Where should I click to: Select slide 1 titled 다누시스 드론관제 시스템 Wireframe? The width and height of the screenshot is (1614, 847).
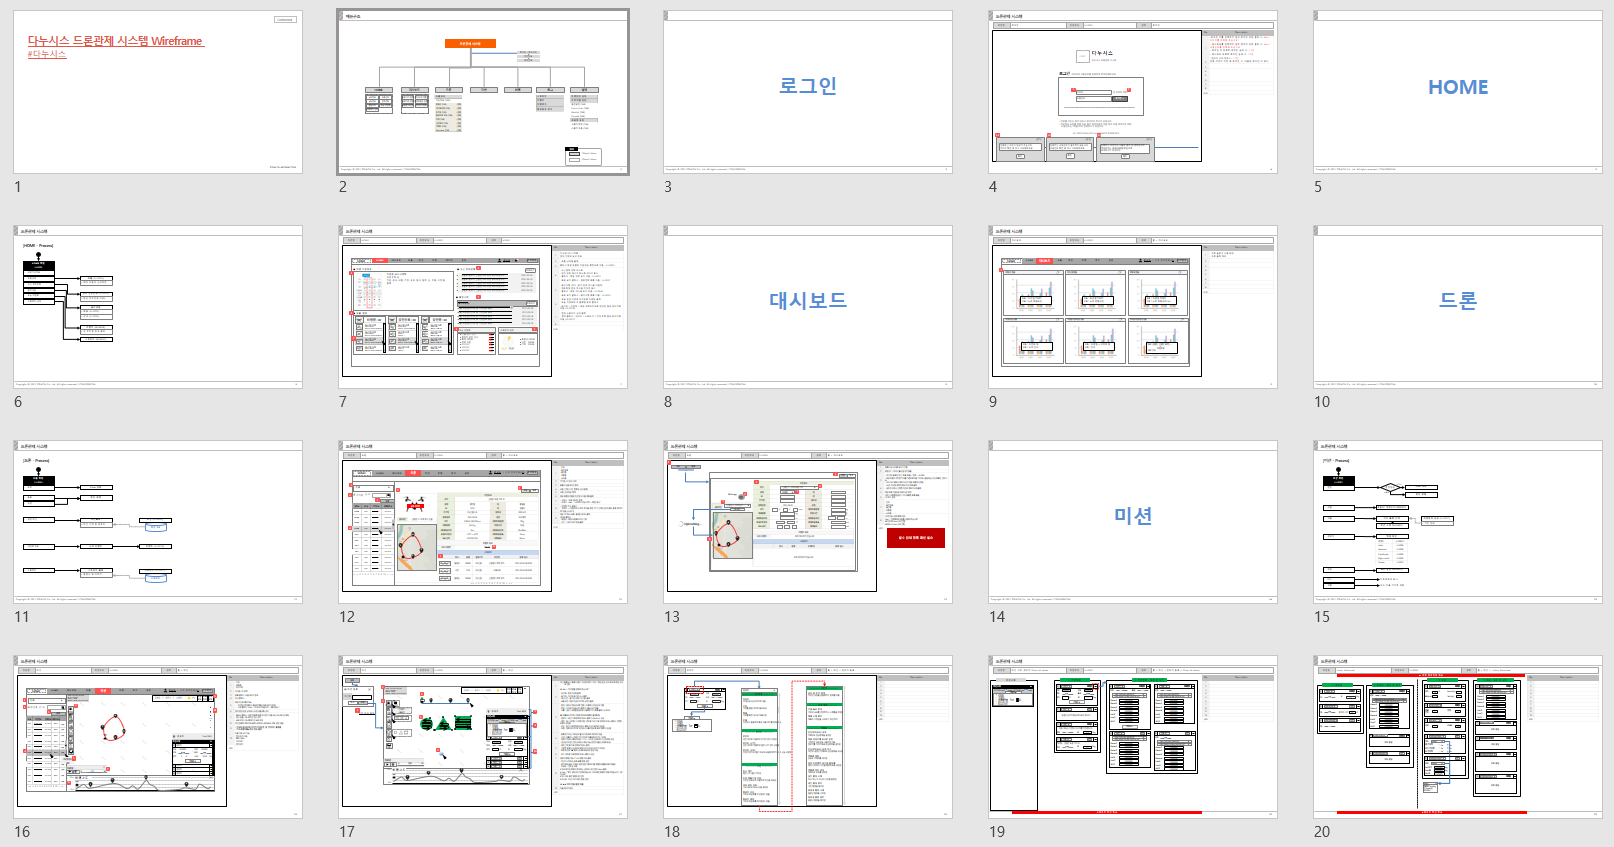point(157,92)
